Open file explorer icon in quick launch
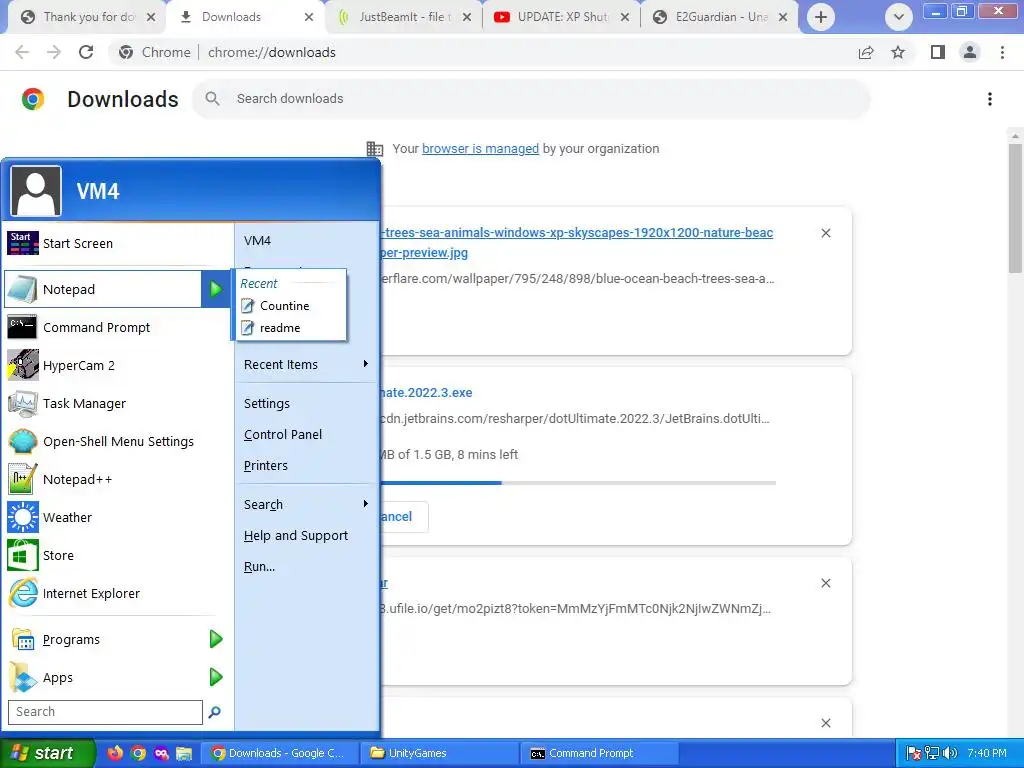The width and height of the screenshot is (1024, 768). pos(184,753)
